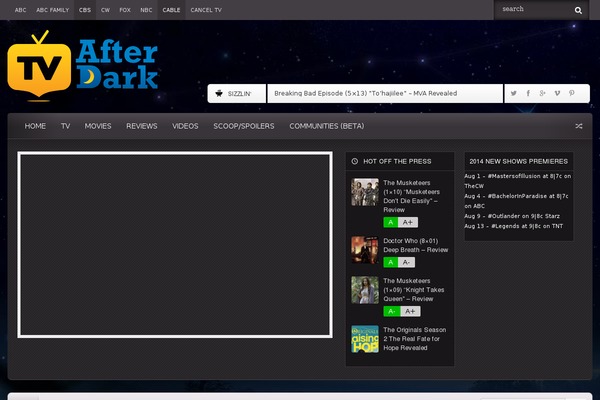Open the Facebook social icon
Viewport: 600px width, 400px height.
tap(528, 93)
